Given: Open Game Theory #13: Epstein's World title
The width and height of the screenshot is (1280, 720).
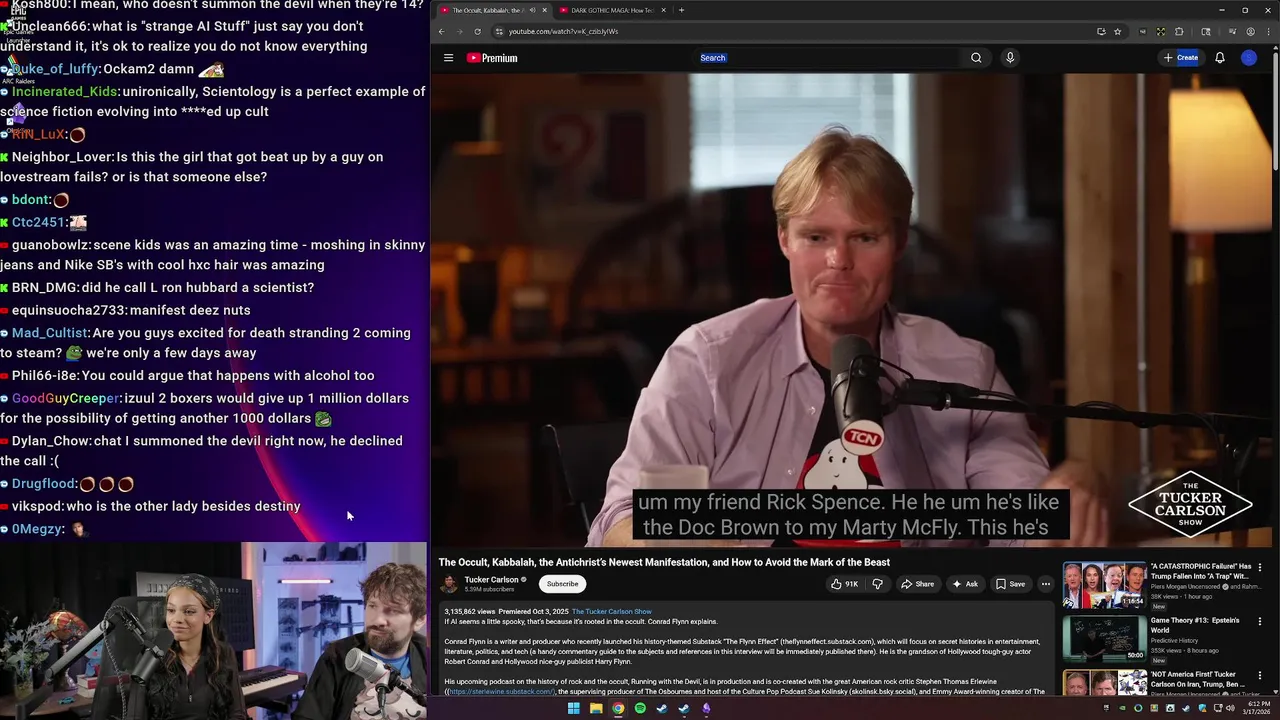Looking at the screenshot, I should [x=1194, y=625].
